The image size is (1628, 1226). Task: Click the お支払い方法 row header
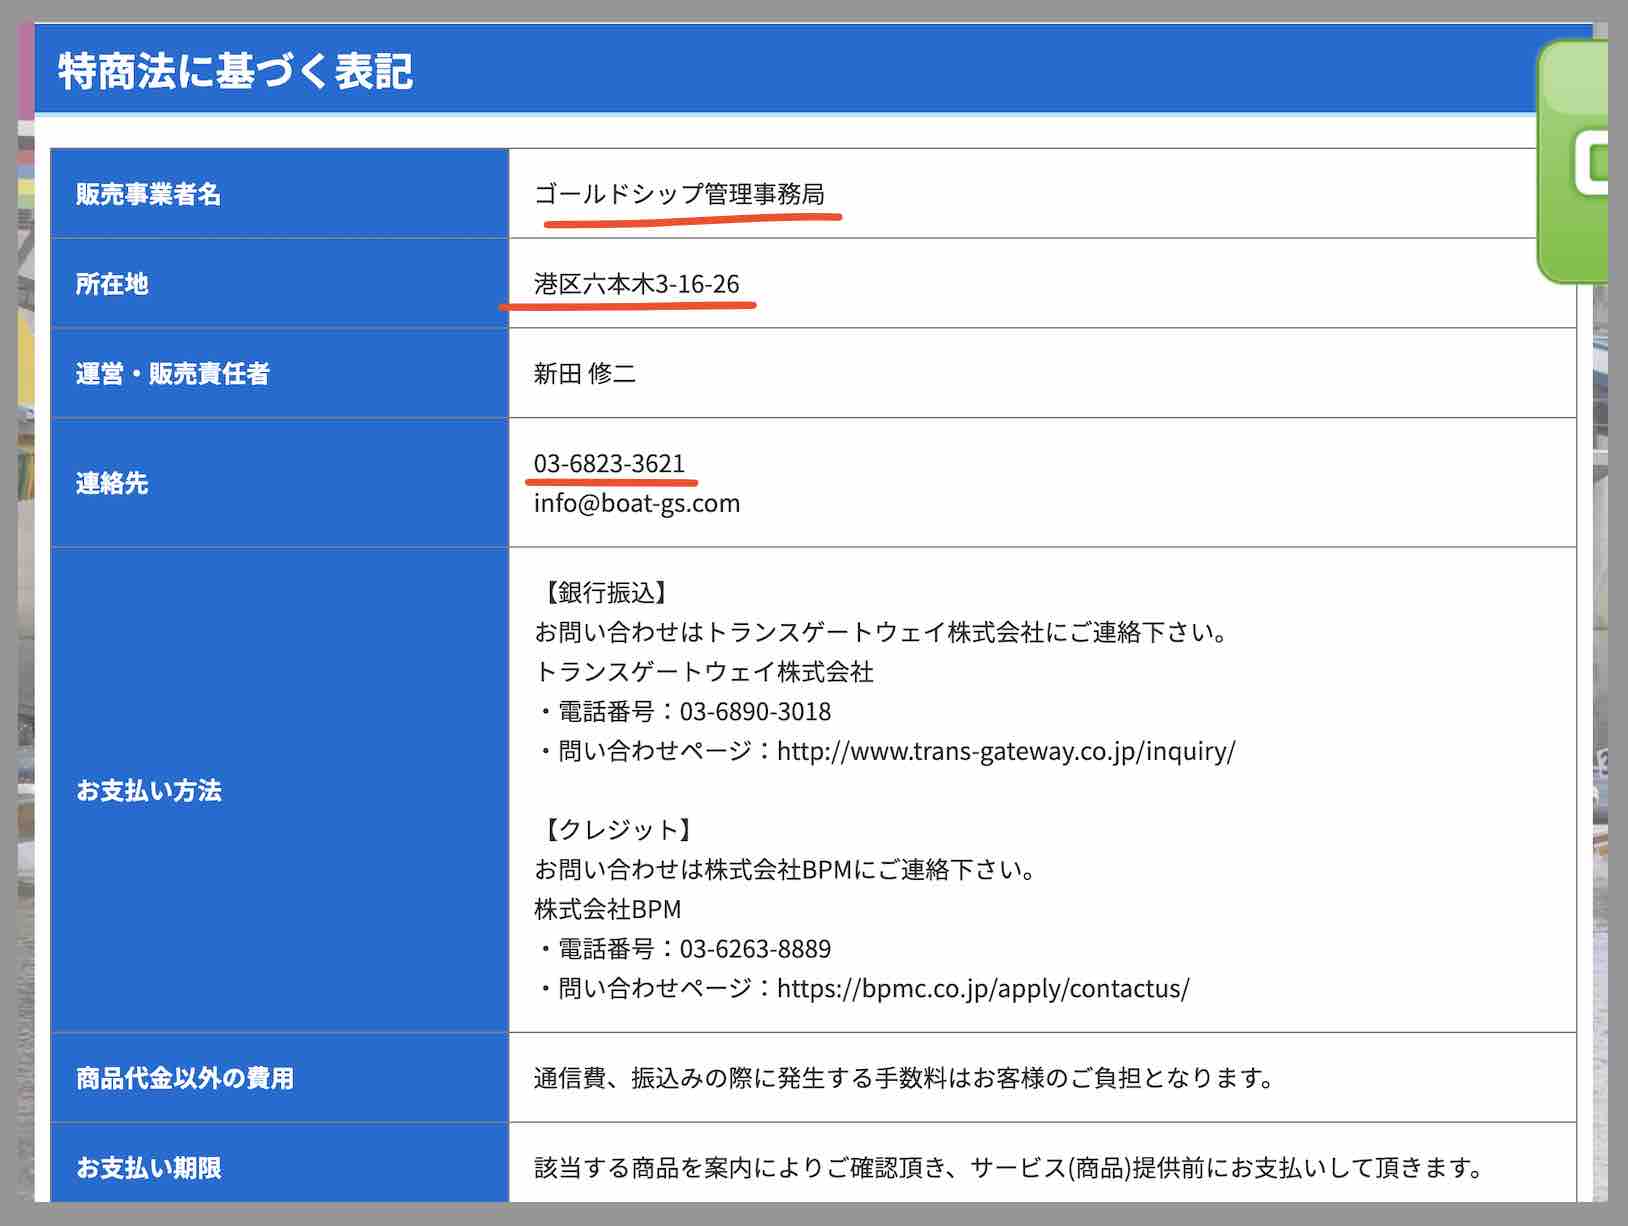pyautogui.click(x=148, y=791)
